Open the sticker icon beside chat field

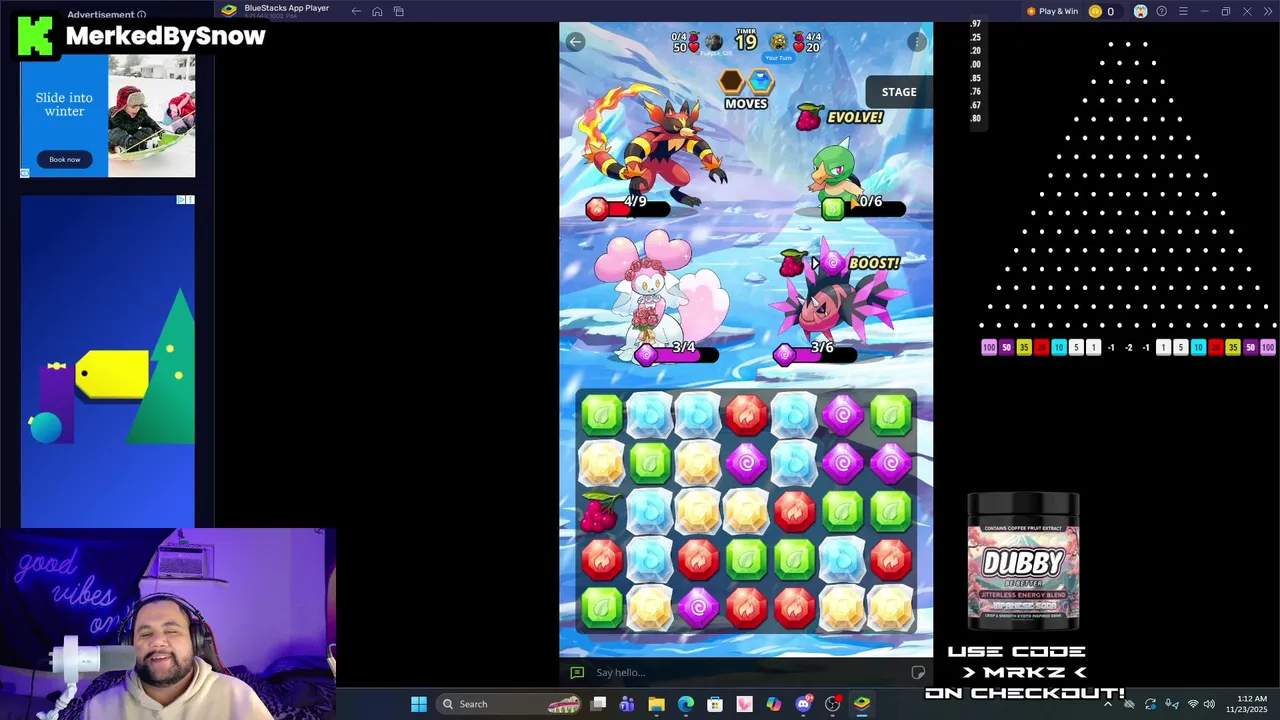click(918, 672)
